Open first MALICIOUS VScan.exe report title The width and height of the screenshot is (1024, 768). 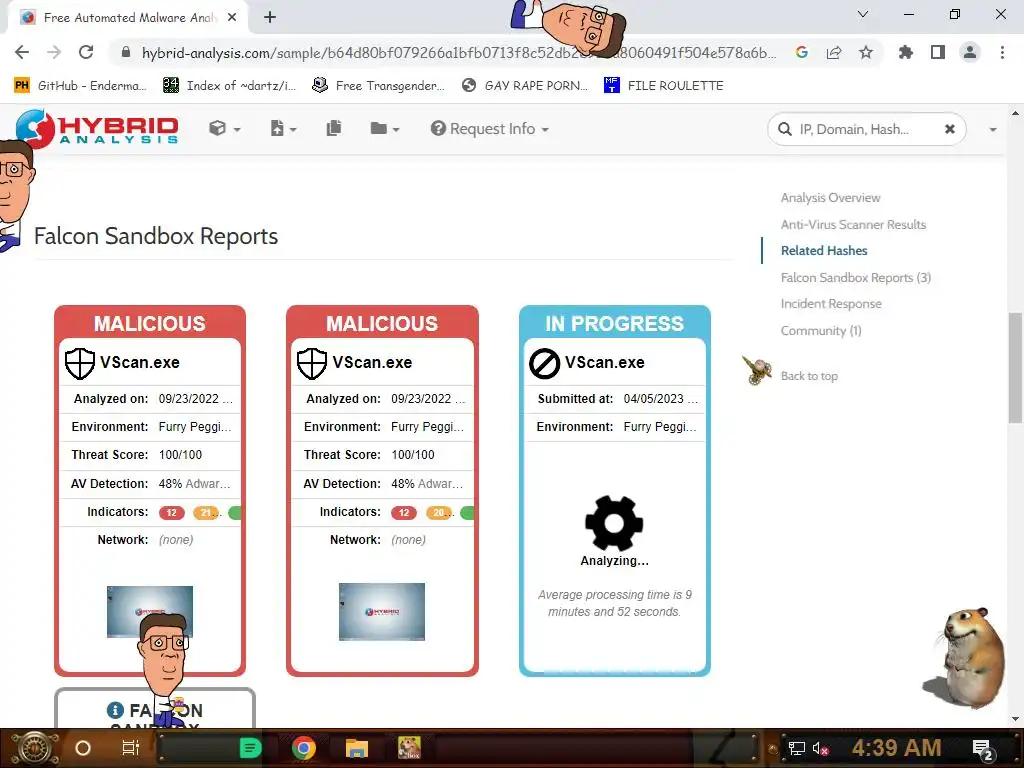tap(139, 362)
